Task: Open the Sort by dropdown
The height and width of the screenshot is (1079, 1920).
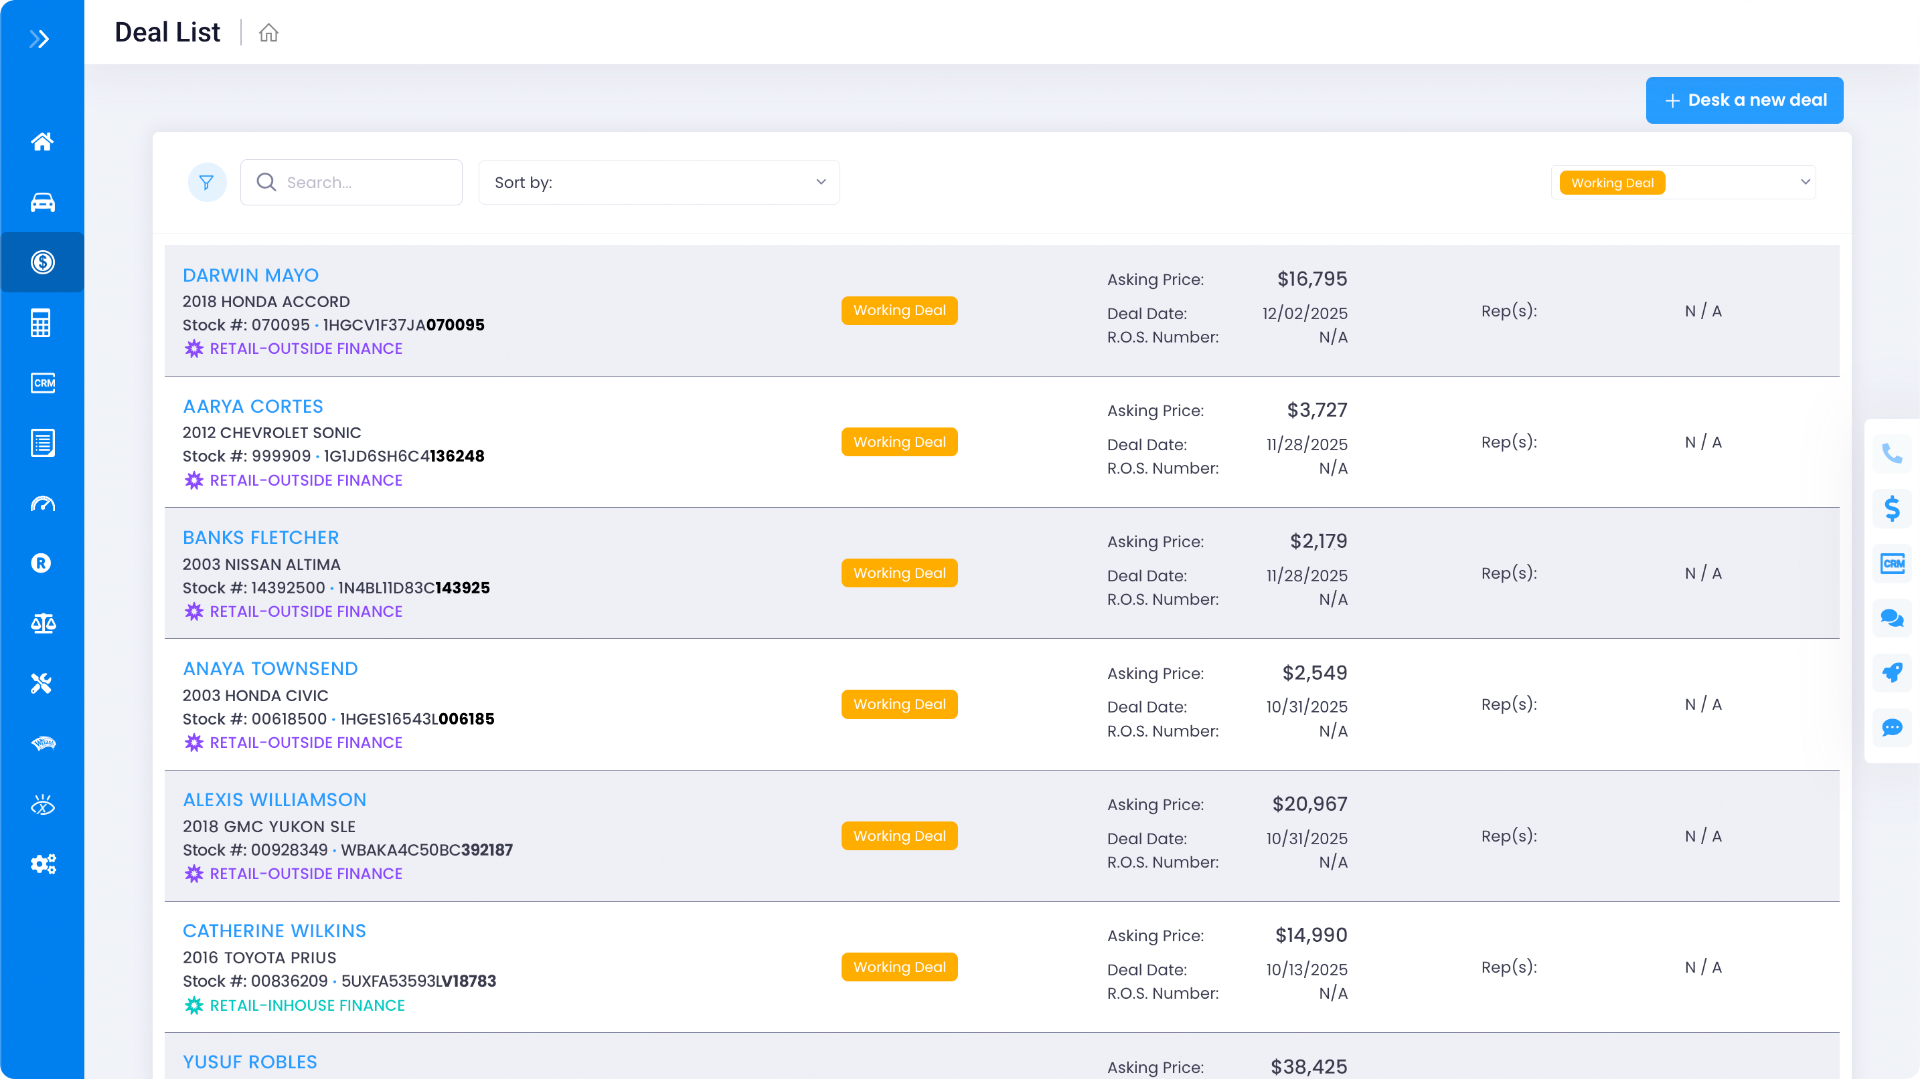Action: coord(658,182)
